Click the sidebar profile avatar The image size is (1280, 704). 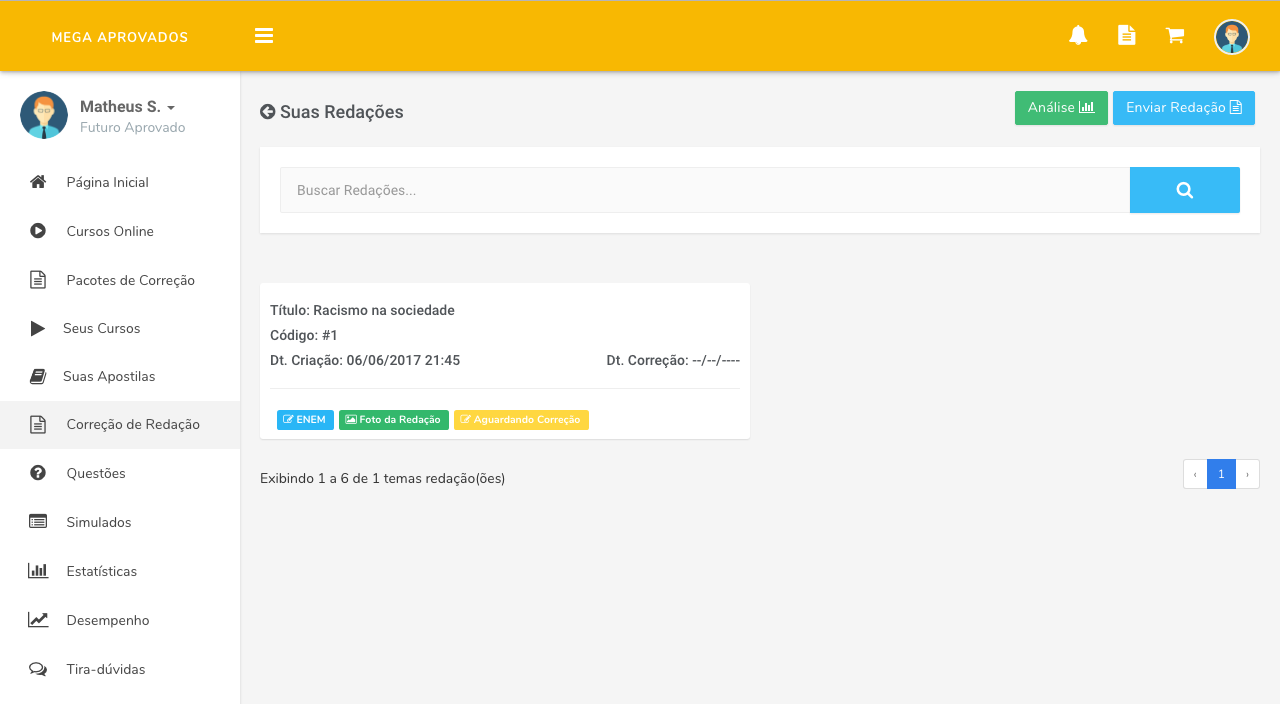[44, 115]
